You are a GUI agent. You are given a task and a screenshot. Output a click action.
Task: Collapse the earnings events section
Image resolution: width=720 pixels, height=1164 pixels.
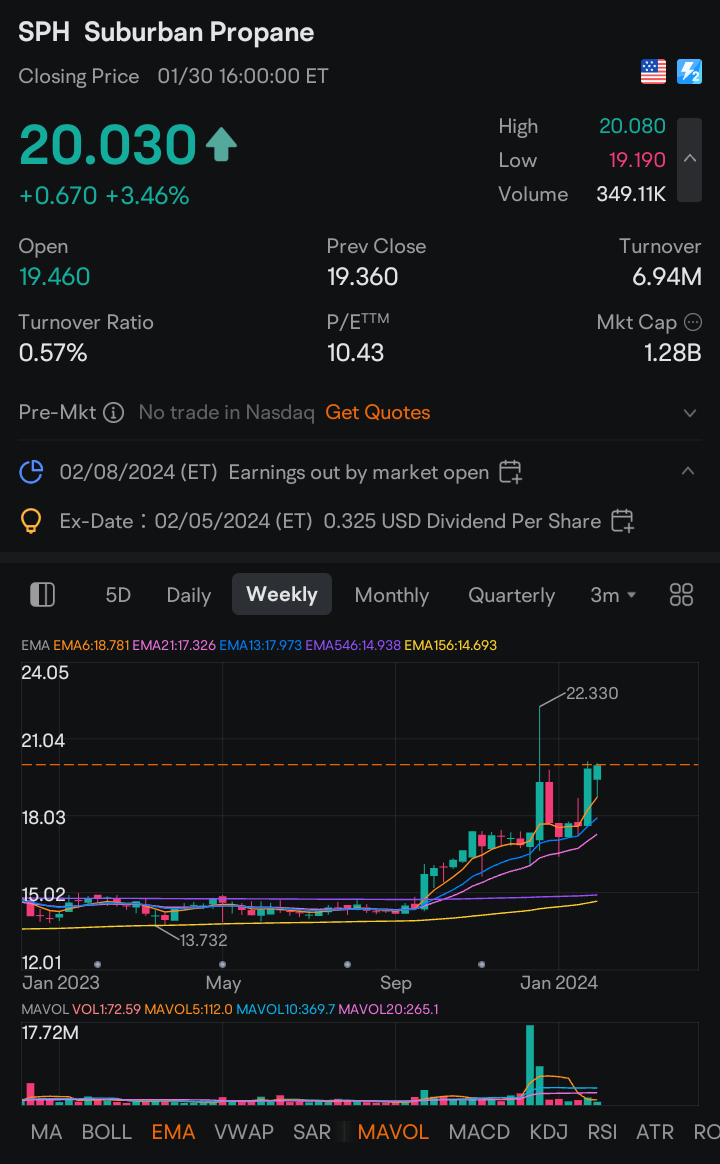(x=688, y=471)
